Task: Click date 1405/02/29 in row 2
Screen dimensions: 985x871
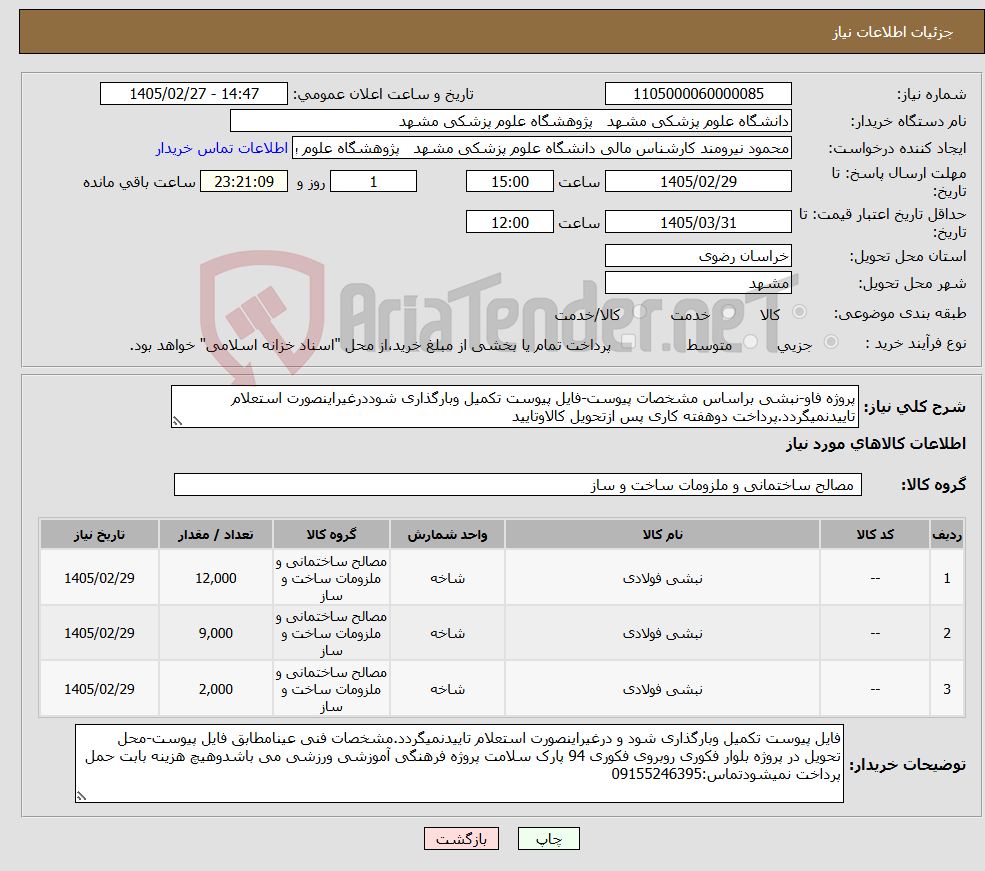Action: click(99, 634)
